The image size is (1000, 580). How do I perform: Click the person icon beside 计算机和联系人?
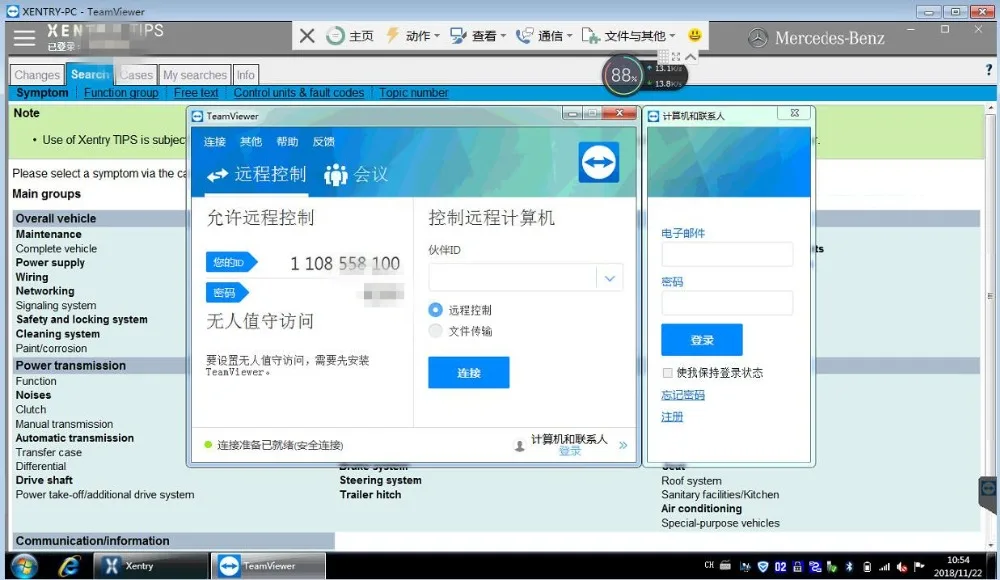coord(520,445)
